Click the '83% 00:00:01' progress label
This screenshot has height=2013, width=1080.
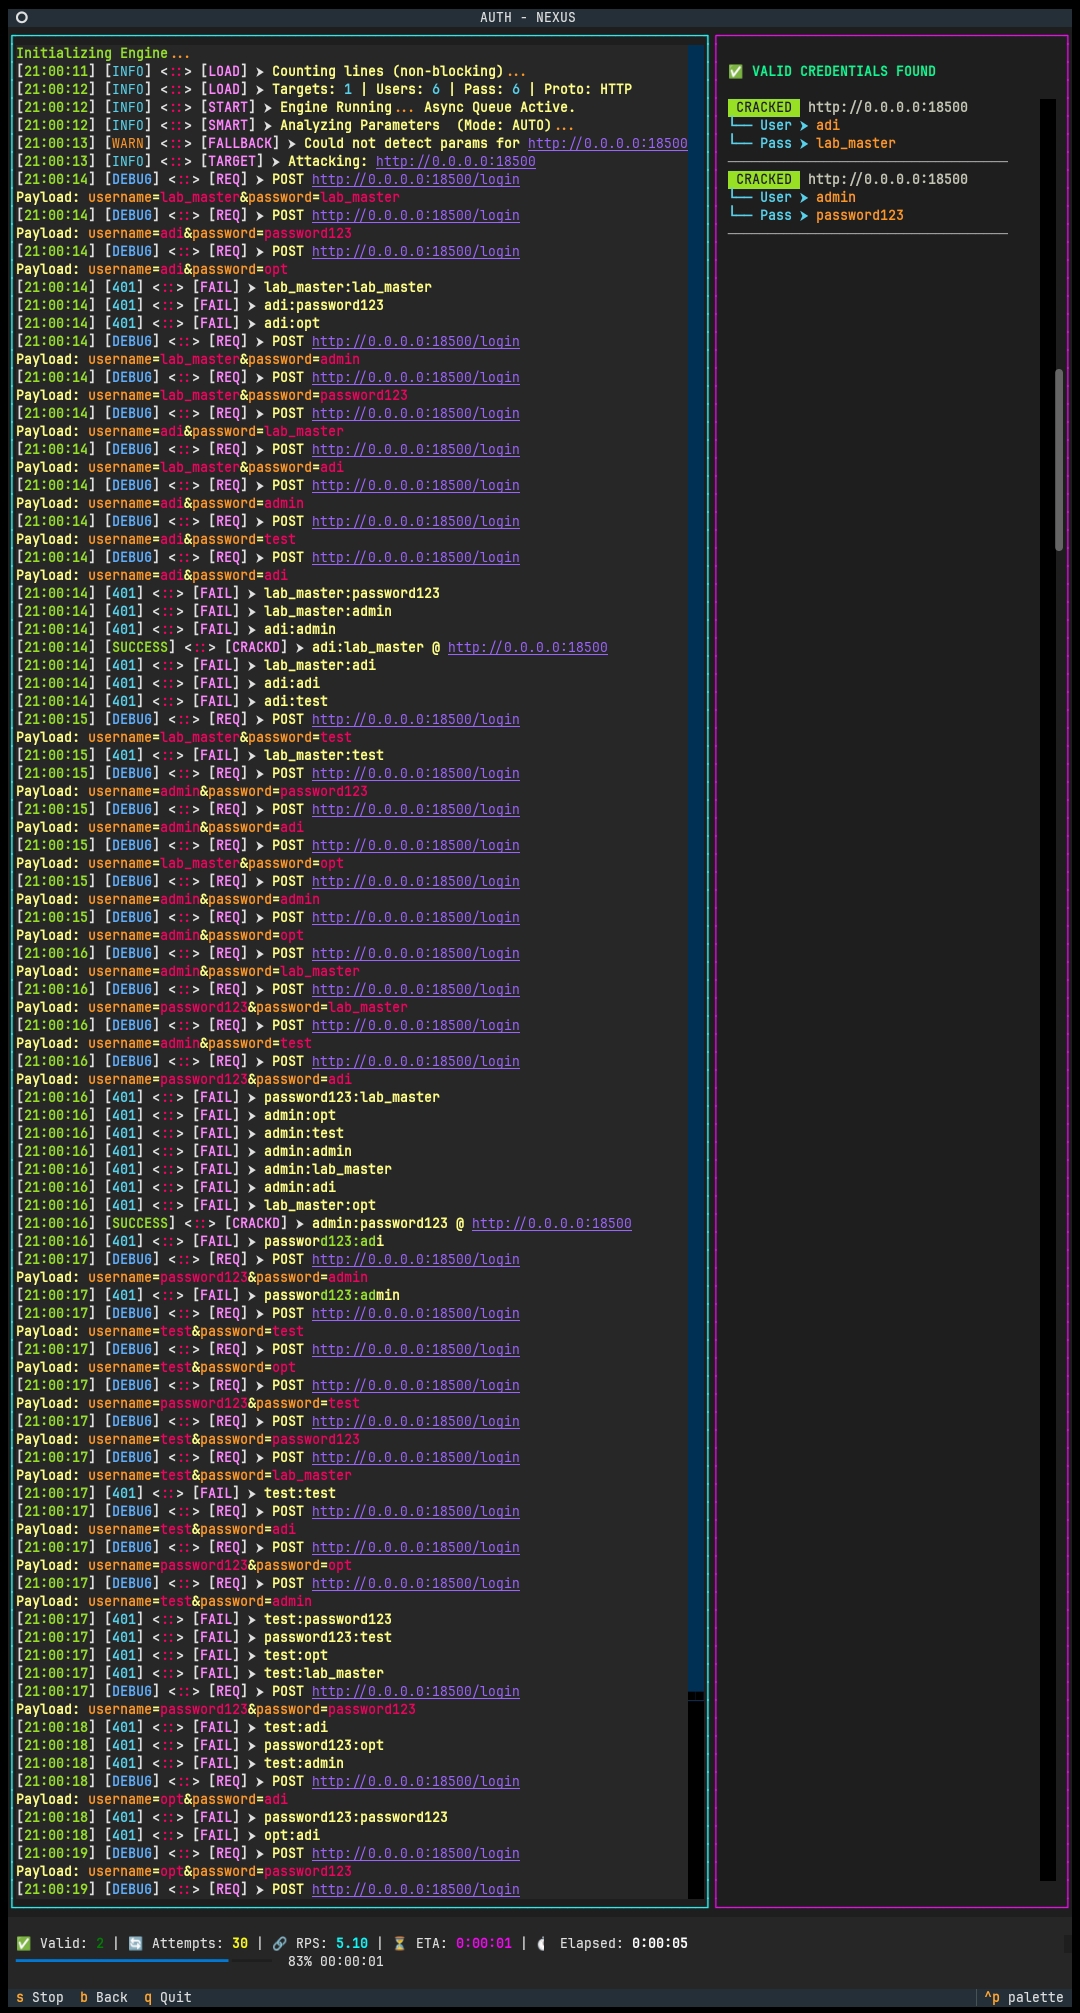point(336,1961)
